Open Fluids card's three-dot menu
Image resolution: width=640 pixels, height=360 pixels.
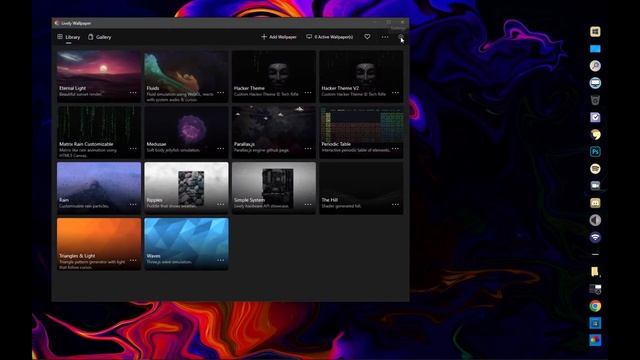coord(220,93)
